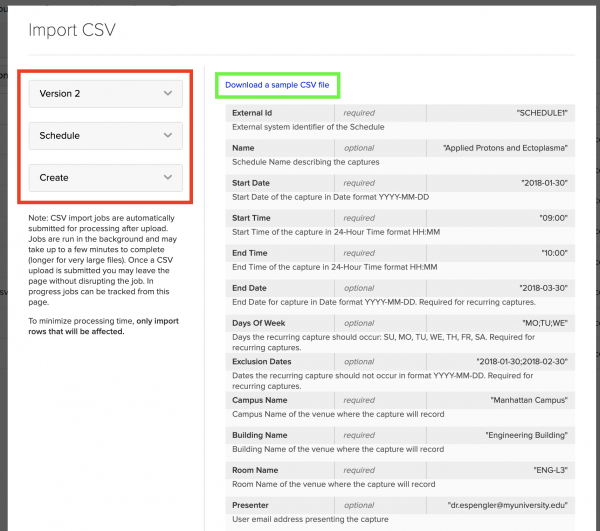Click the Presenter field label
The width and height of the screenshot is (600, 531).
[x=250, y=505]
